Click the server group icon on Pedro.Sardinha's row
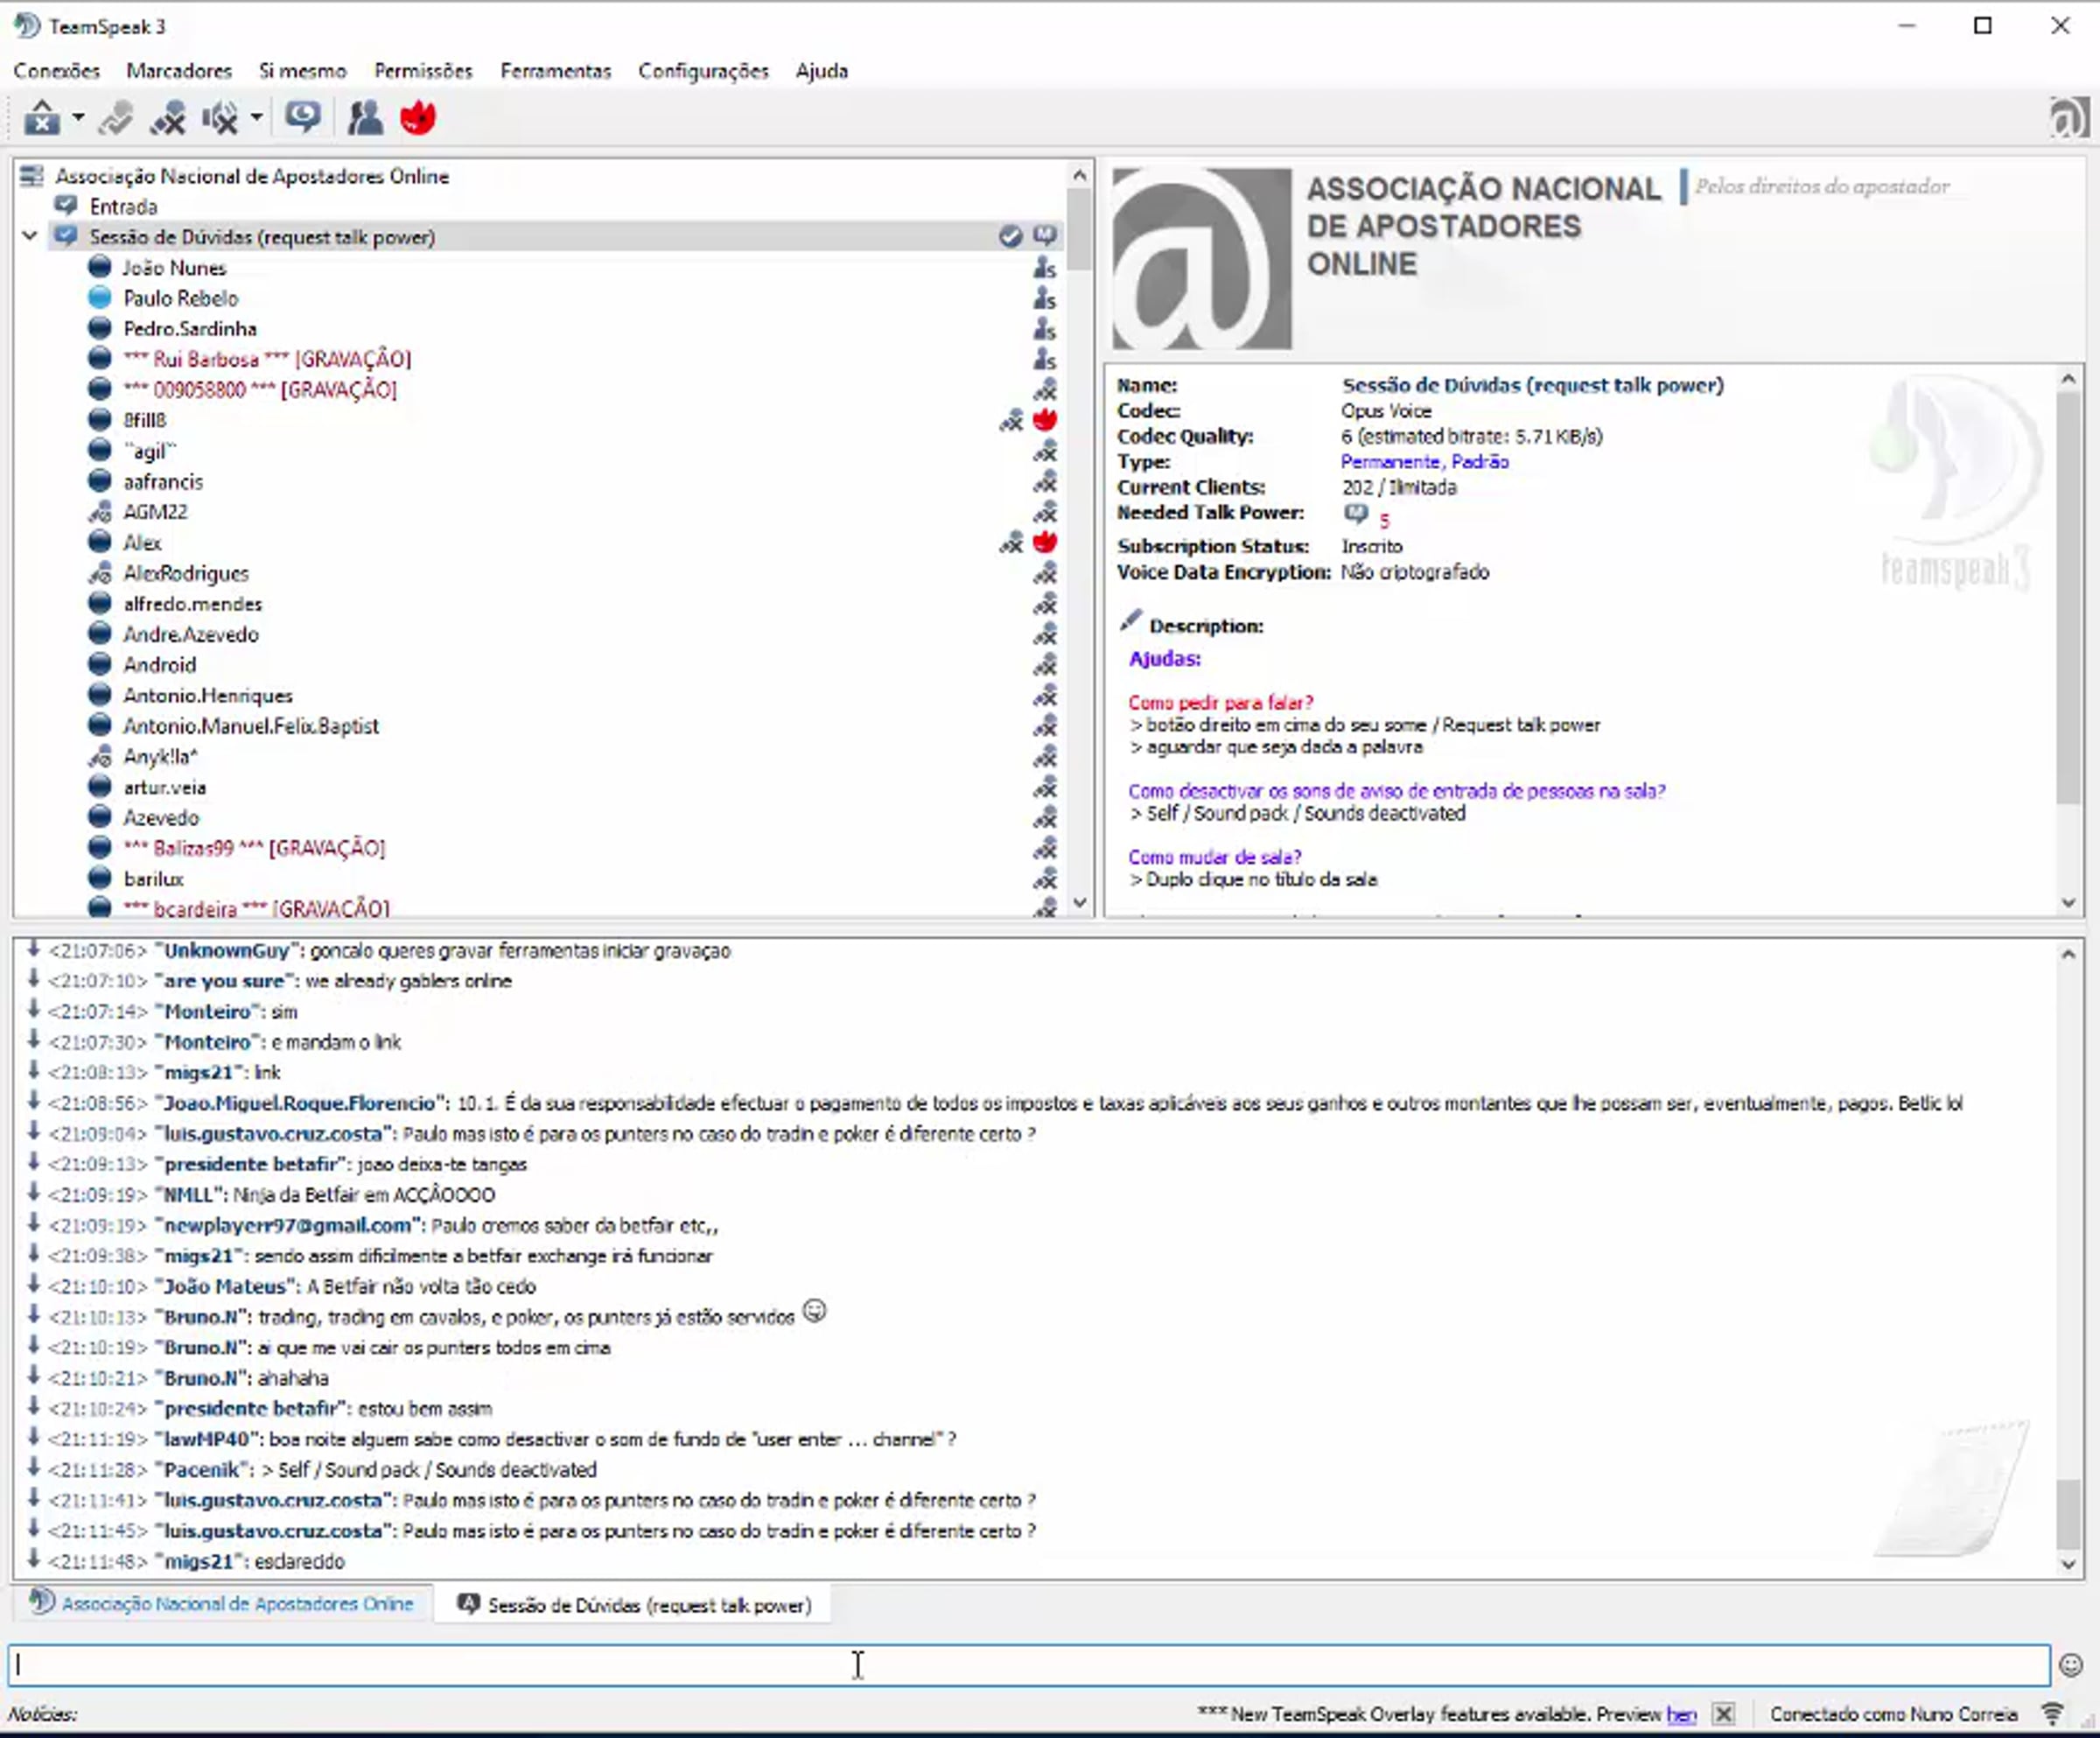Screen dimensions: 2100x1738 [1045, 329]
